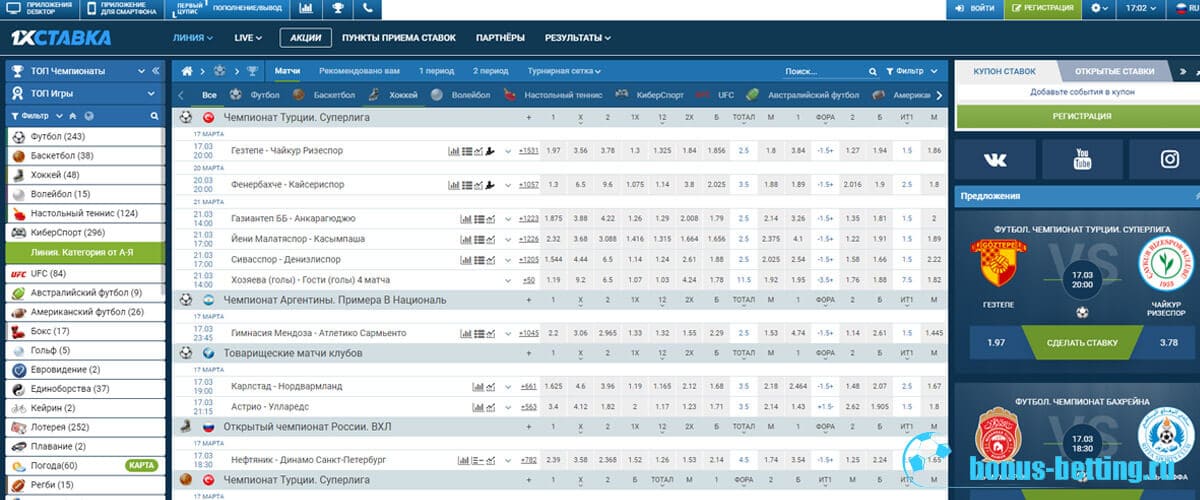1200x500 pixels.
Task: Click the statistics bar chart icon in top bar
Action: pos(305,8)
